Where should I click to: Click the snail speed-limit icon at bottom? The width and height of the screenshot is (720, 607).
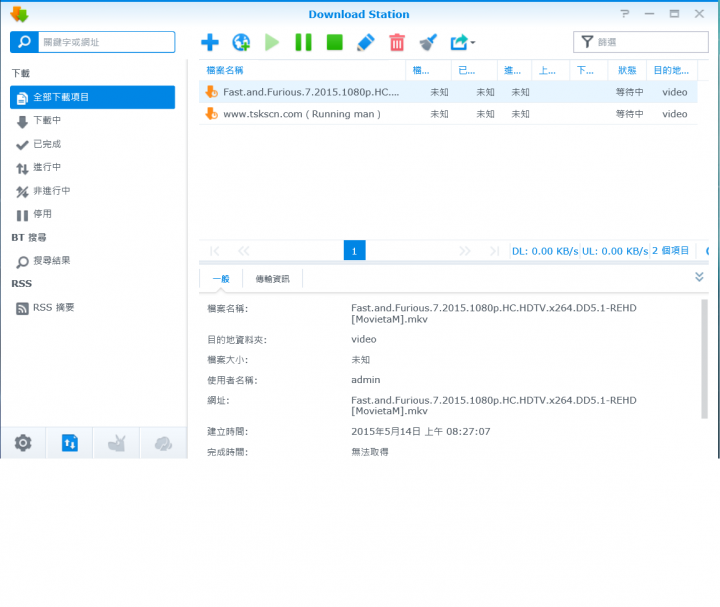click(117, 443)
